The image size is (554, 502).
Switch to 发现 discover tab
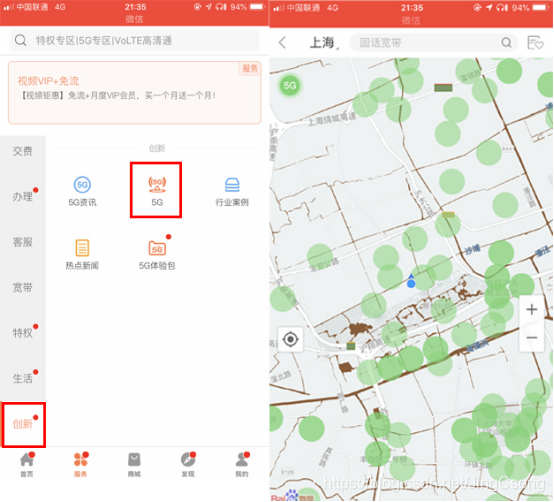(x=188, y=465)
